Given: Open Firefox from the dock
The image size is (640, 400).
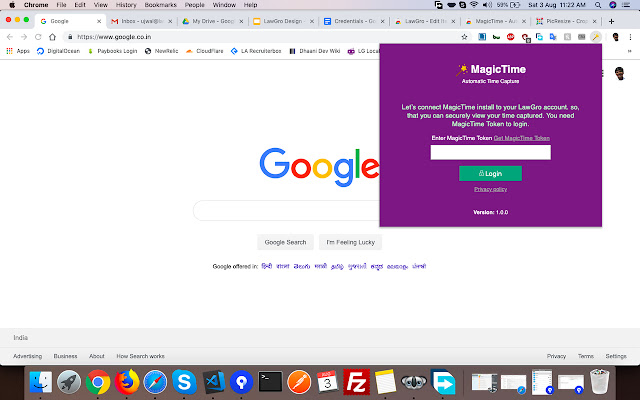Looking at the screenshot, I should [127, 382].
